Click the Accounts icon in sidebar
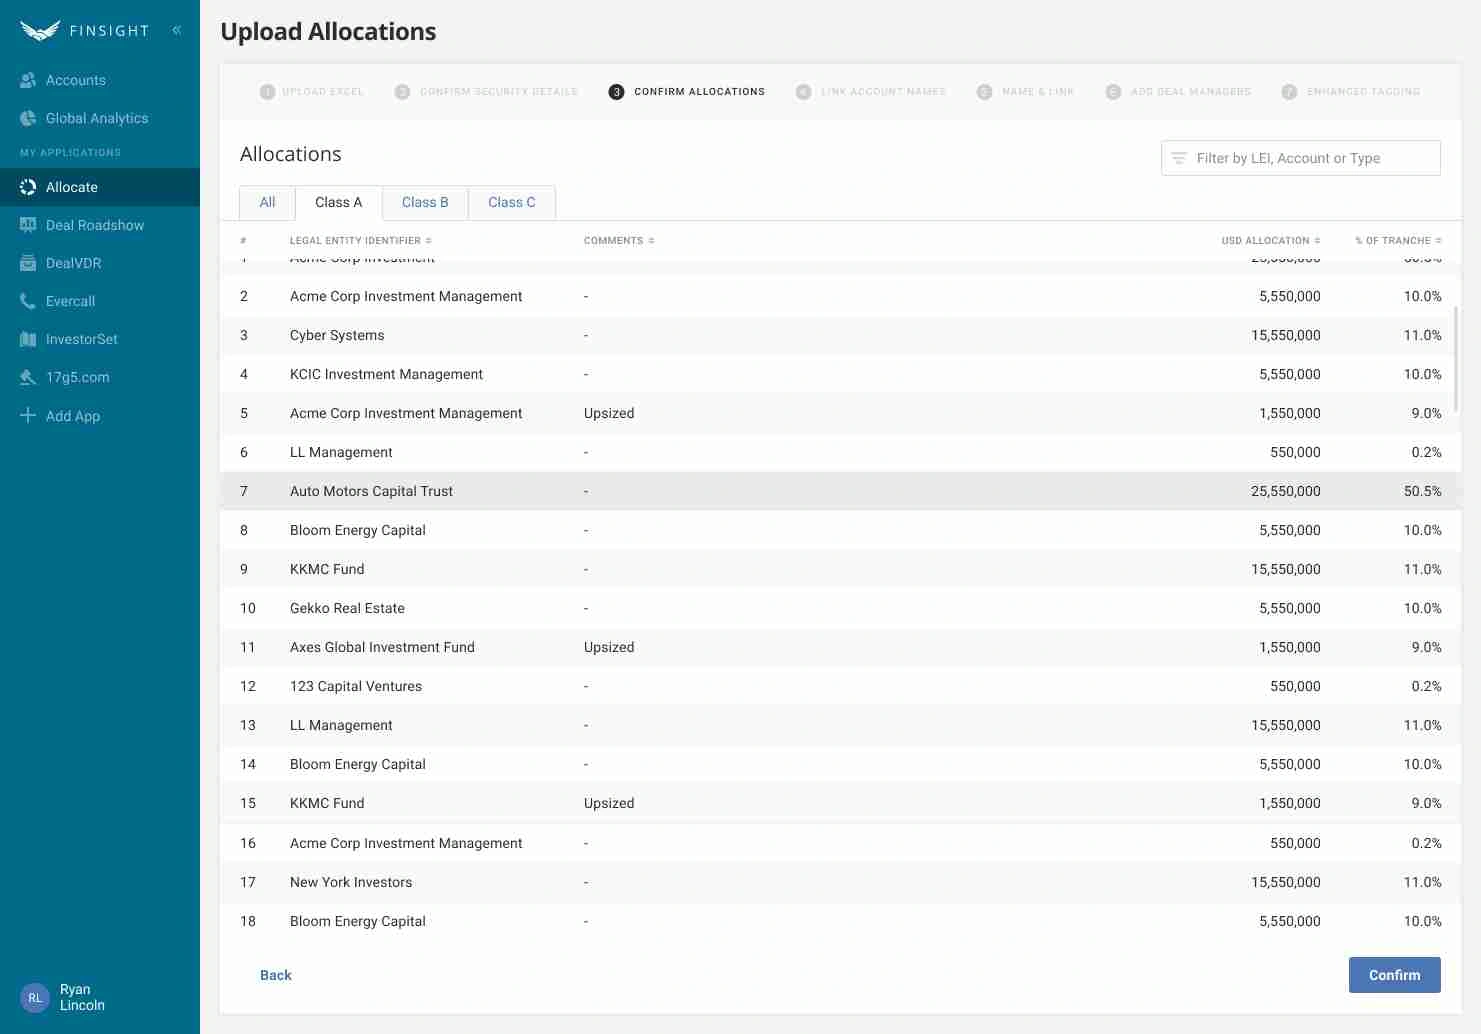This screenshot has height=1034, width=1481. click(x=28, y=80)
